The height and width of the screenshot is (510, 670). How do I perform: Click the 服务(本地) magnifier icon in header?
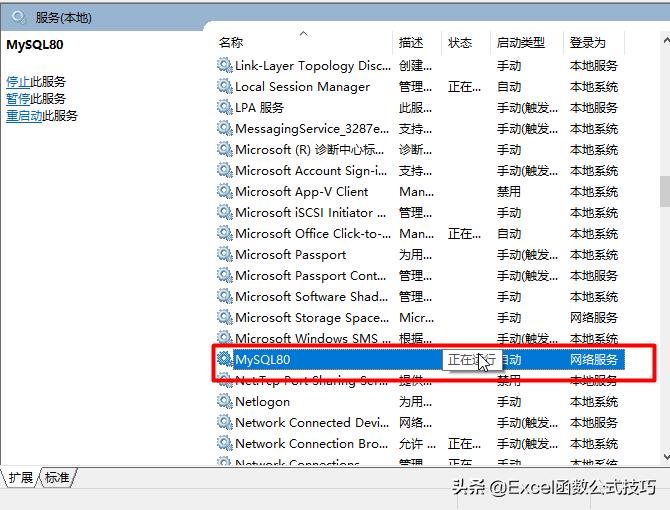[x=19, y=18]
